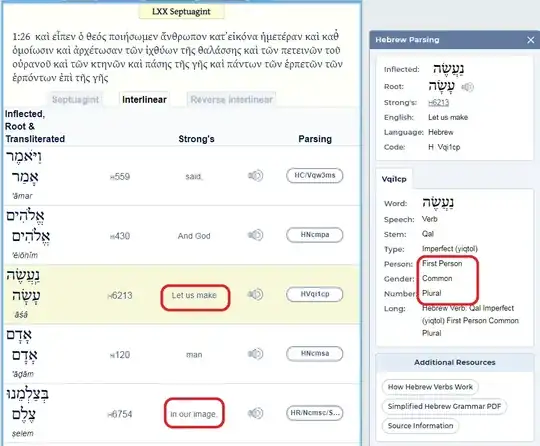Switch to the Septuagint tab
Image resolution: width=540 pixels, height=446 pixels.
pyautogui.click(x=75, y=100)
